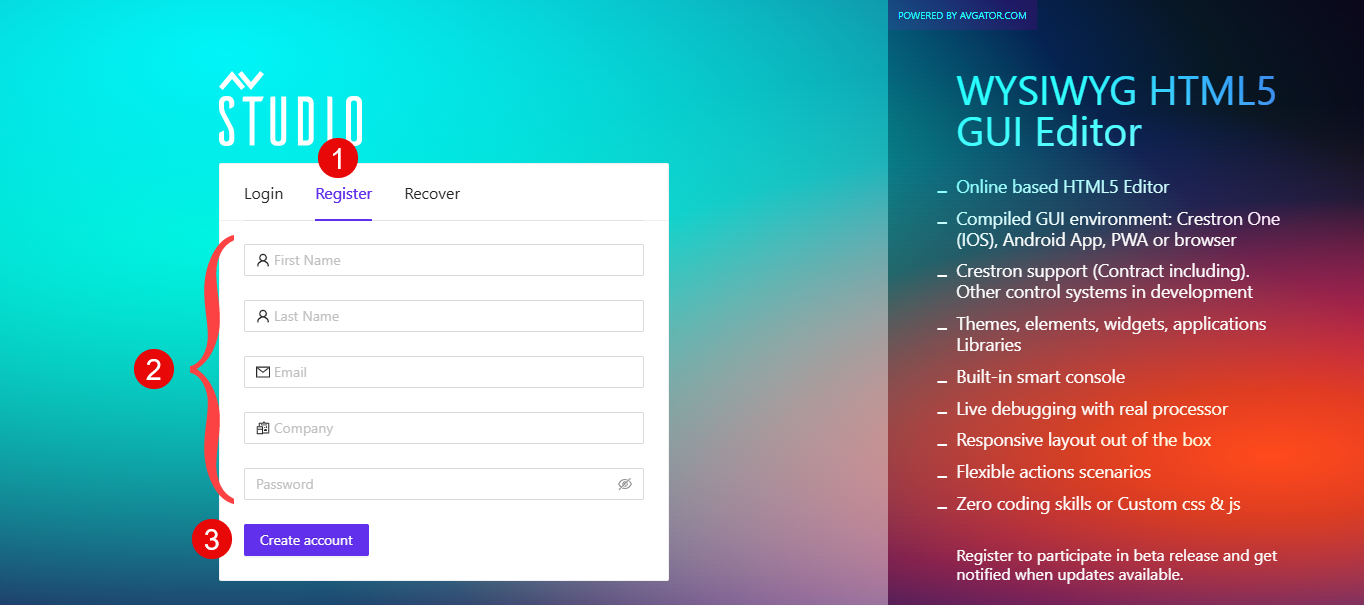Click the person icon in Last Name field
The image size is (1364, 605).
263,316
